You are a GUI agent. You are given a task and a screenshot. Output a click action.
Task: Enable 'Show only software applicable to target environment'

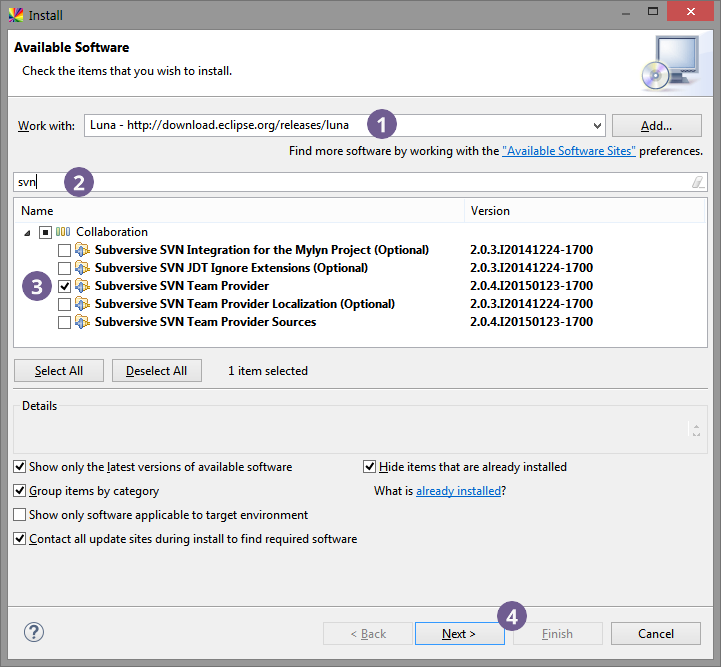(21, 515)
